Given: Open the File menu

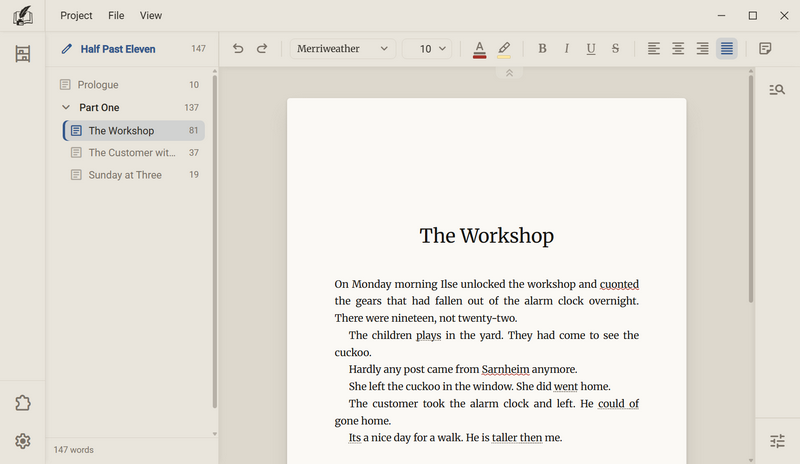Looking at the screenshot, I should (116, 15).
